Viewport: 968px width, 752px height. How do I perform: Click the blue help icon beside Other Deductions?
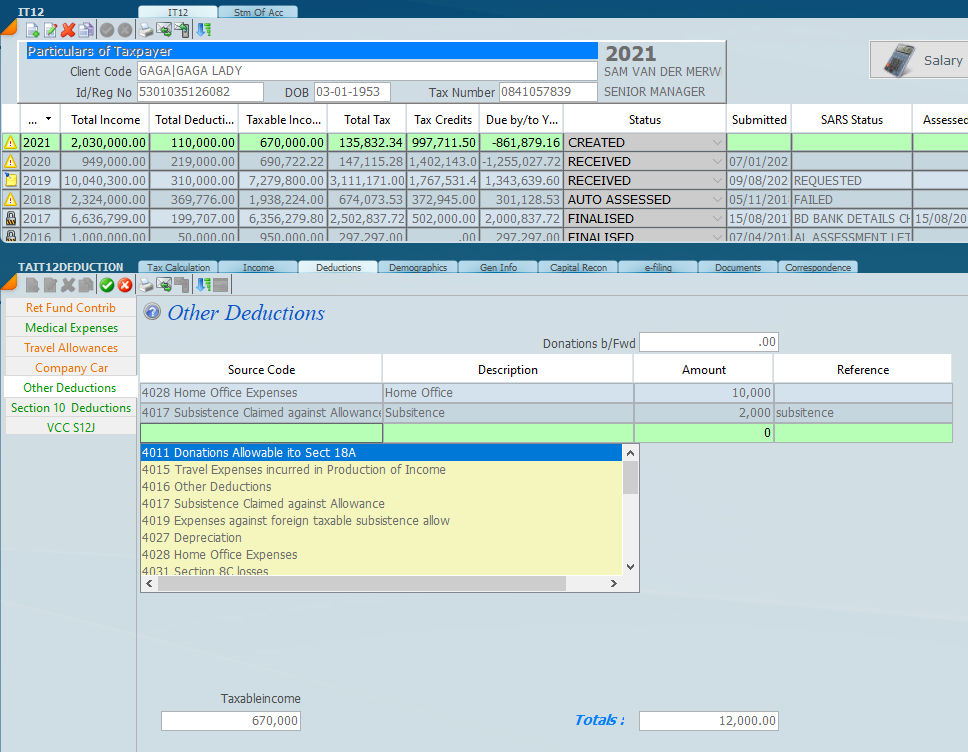point(152,312)
